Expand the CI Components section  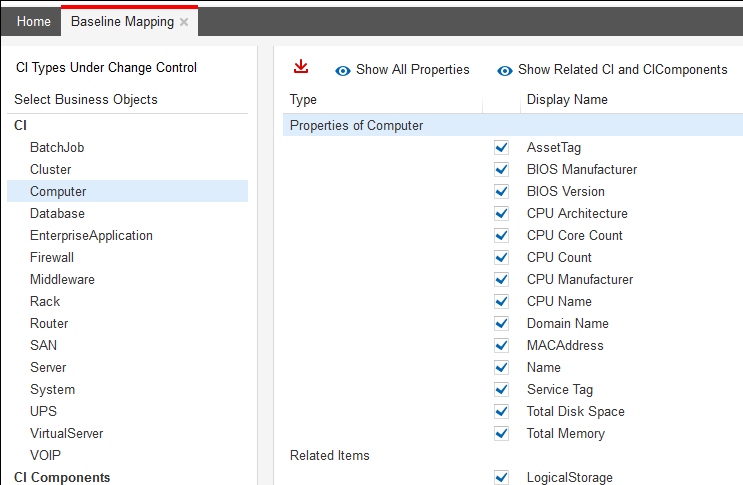click(62, 477)
